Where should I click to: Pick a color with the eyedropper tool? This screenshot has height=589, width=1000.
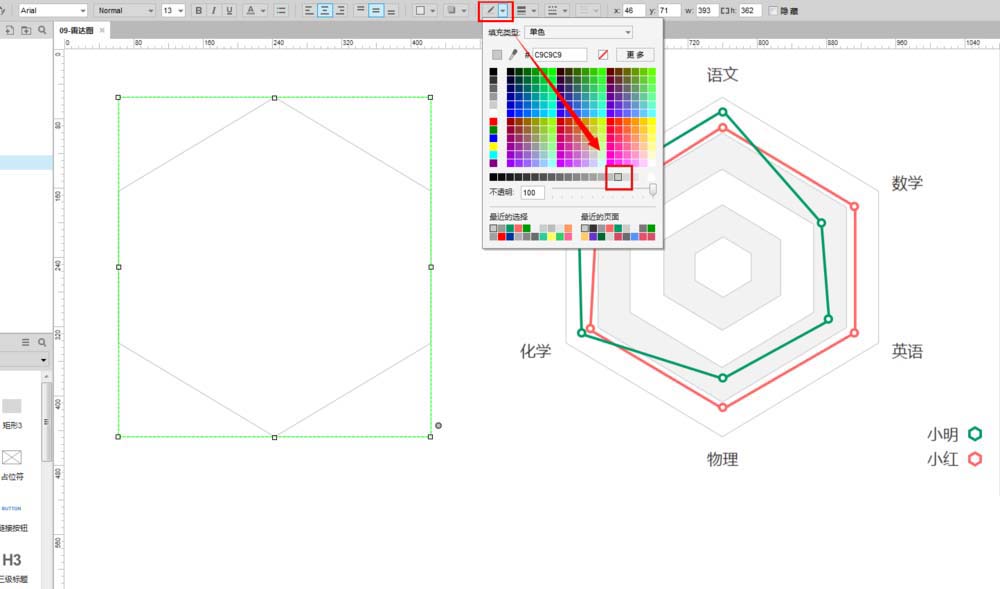pyautogui.click(x=513, y=54)
